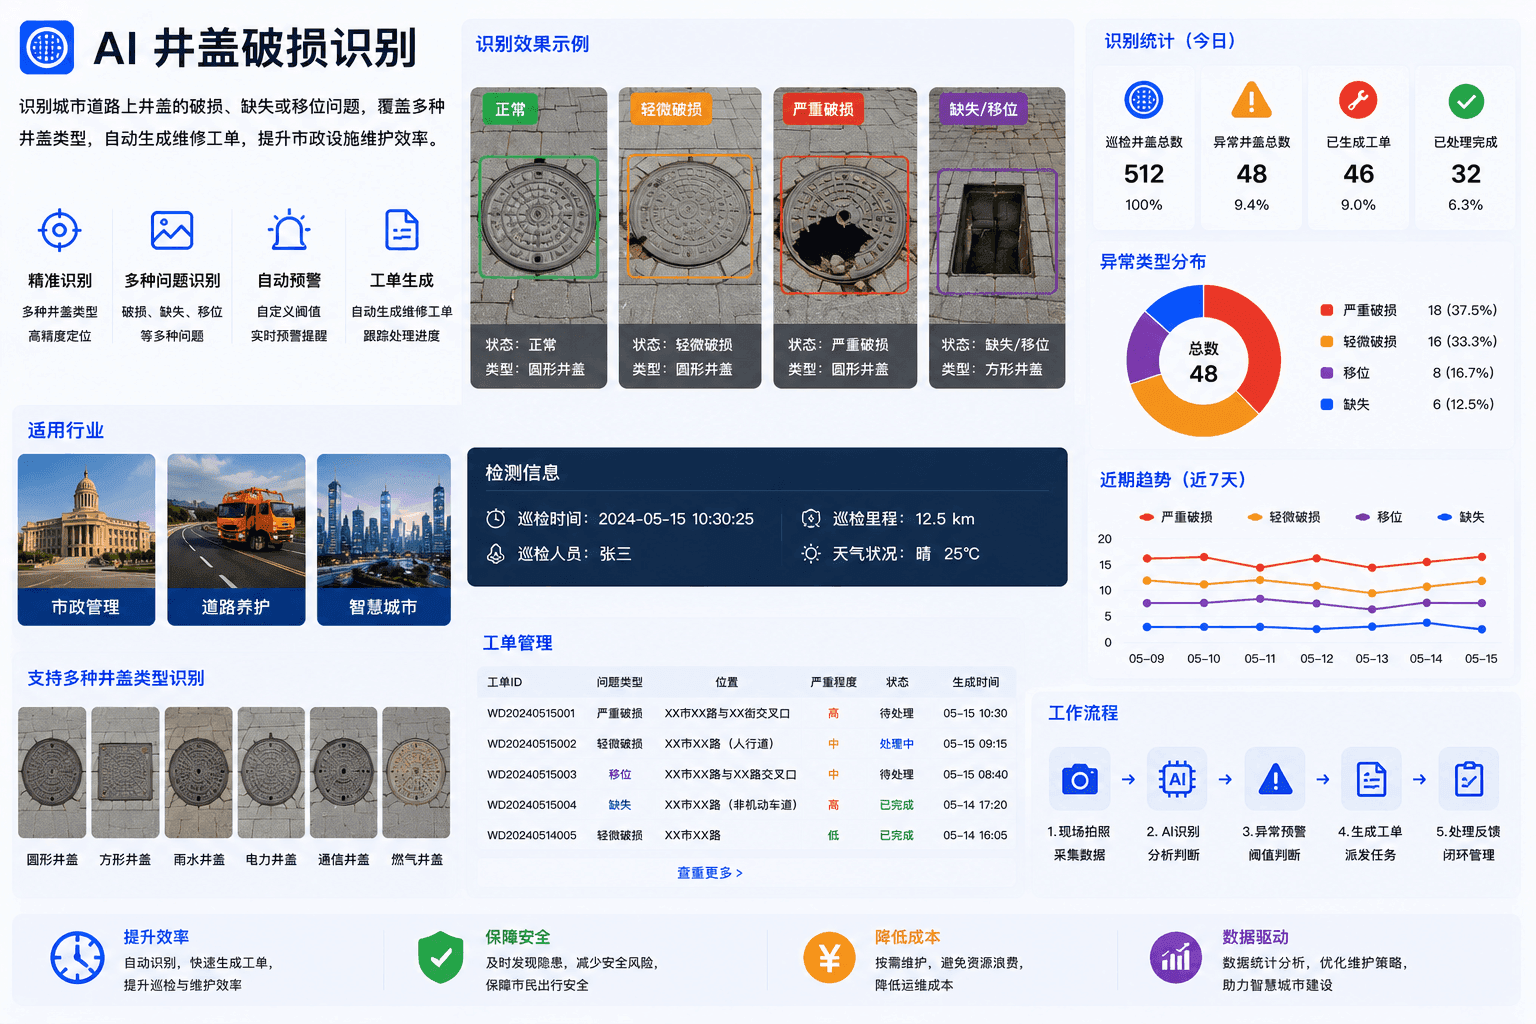Click the 已生成工单 red wrench icon
Viewport: 1536px width, 1024px height.
point(1358,100)
